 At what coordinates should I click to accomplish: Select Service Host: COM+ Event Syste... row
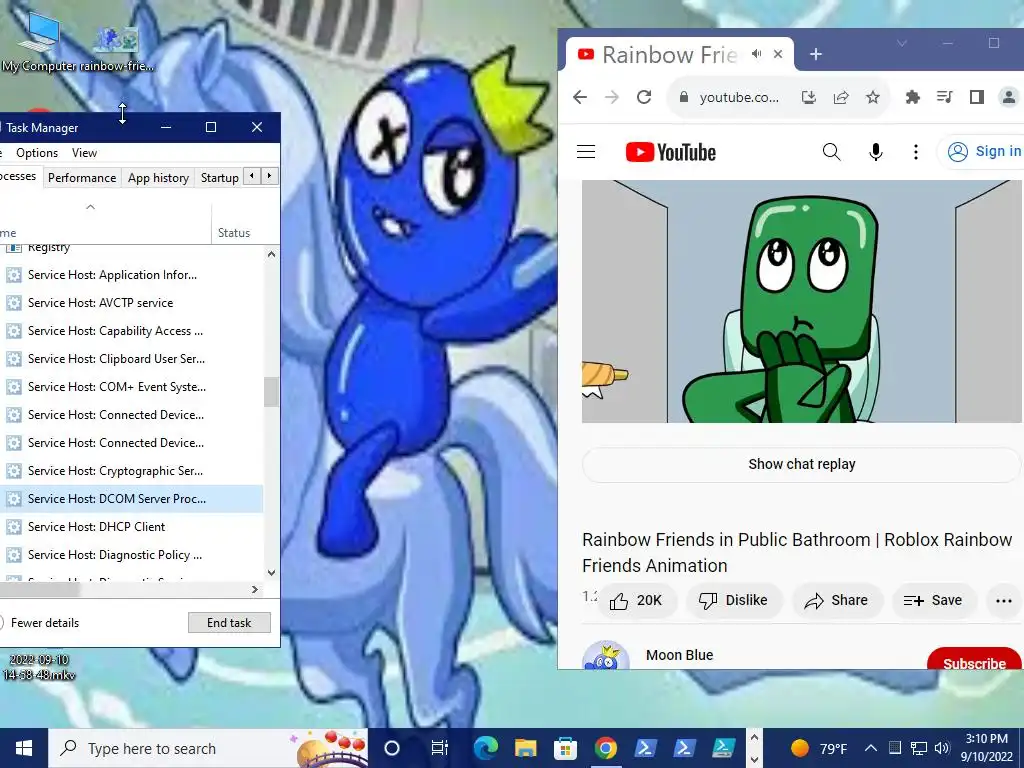[132, 387]
